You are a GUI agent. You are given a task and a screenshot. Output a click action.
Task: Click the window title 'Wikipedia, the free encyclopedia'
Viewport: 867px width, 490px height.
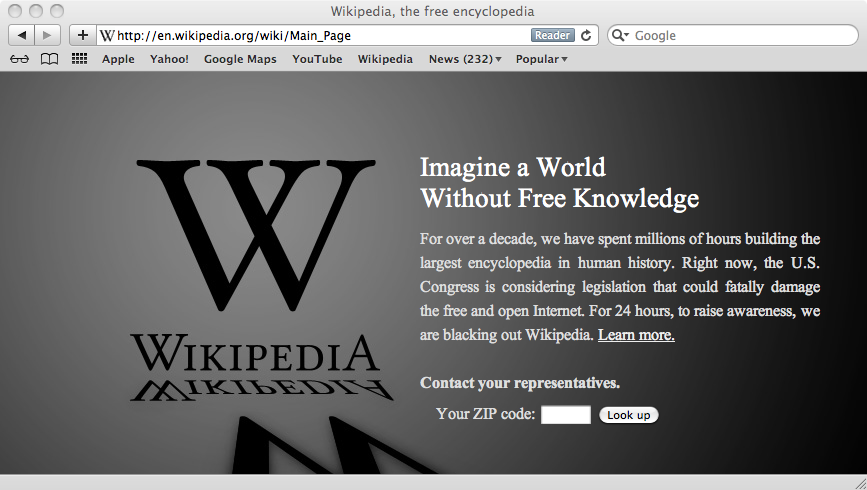click(x=432, y=11)
